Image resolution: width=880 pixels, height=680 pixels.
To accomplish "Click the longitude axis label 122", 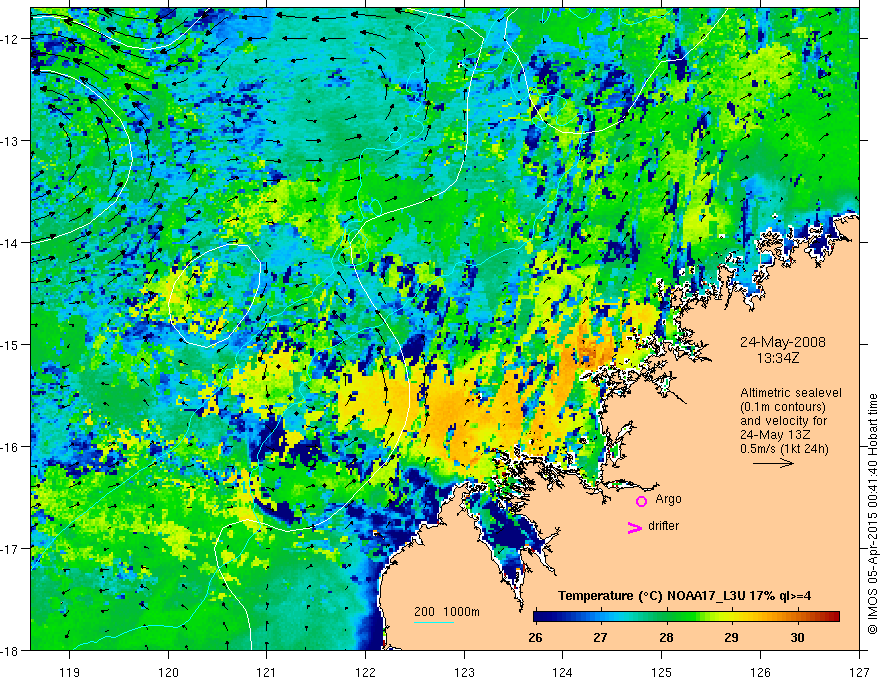I will [365, 672].
